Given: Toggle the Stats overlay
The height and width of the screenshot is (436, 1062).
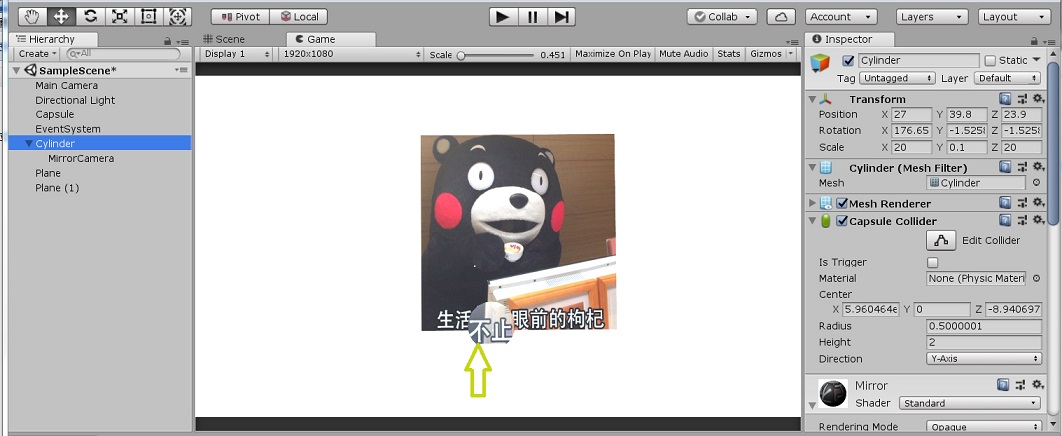Looking at the screenshot, I should point(729,54).
